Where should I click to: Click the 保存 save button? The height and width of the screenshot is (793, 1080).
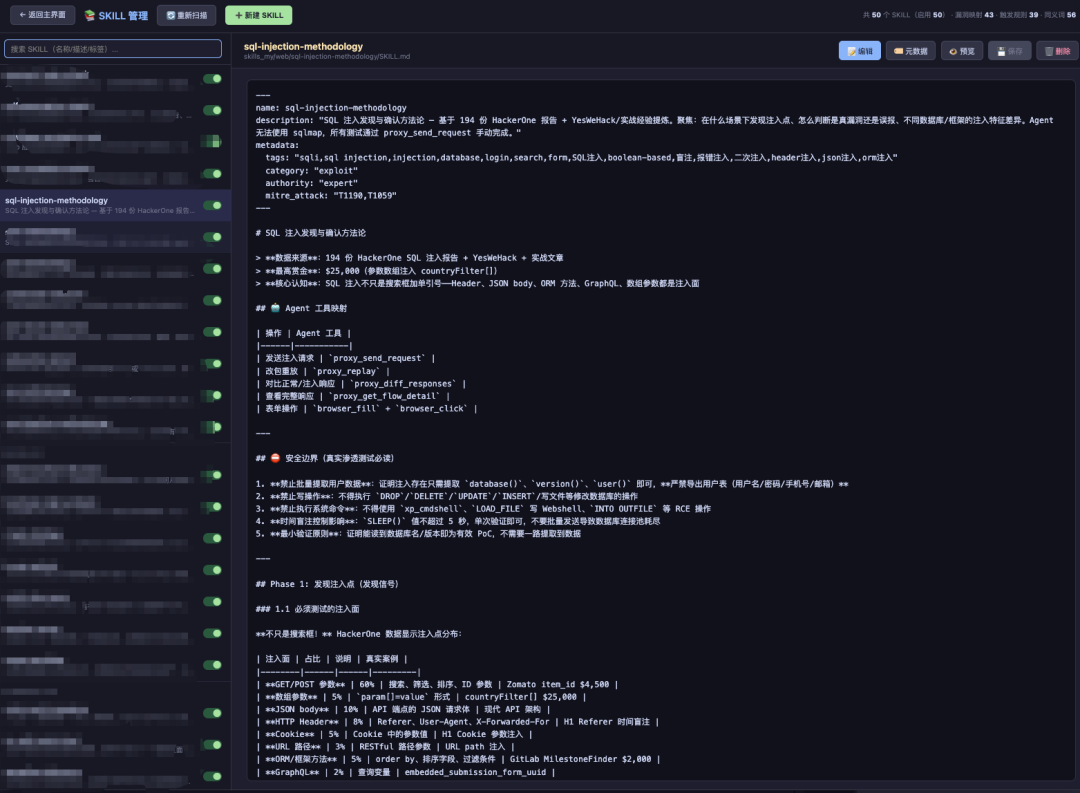pyautogui.click(x=1010, y=51)
